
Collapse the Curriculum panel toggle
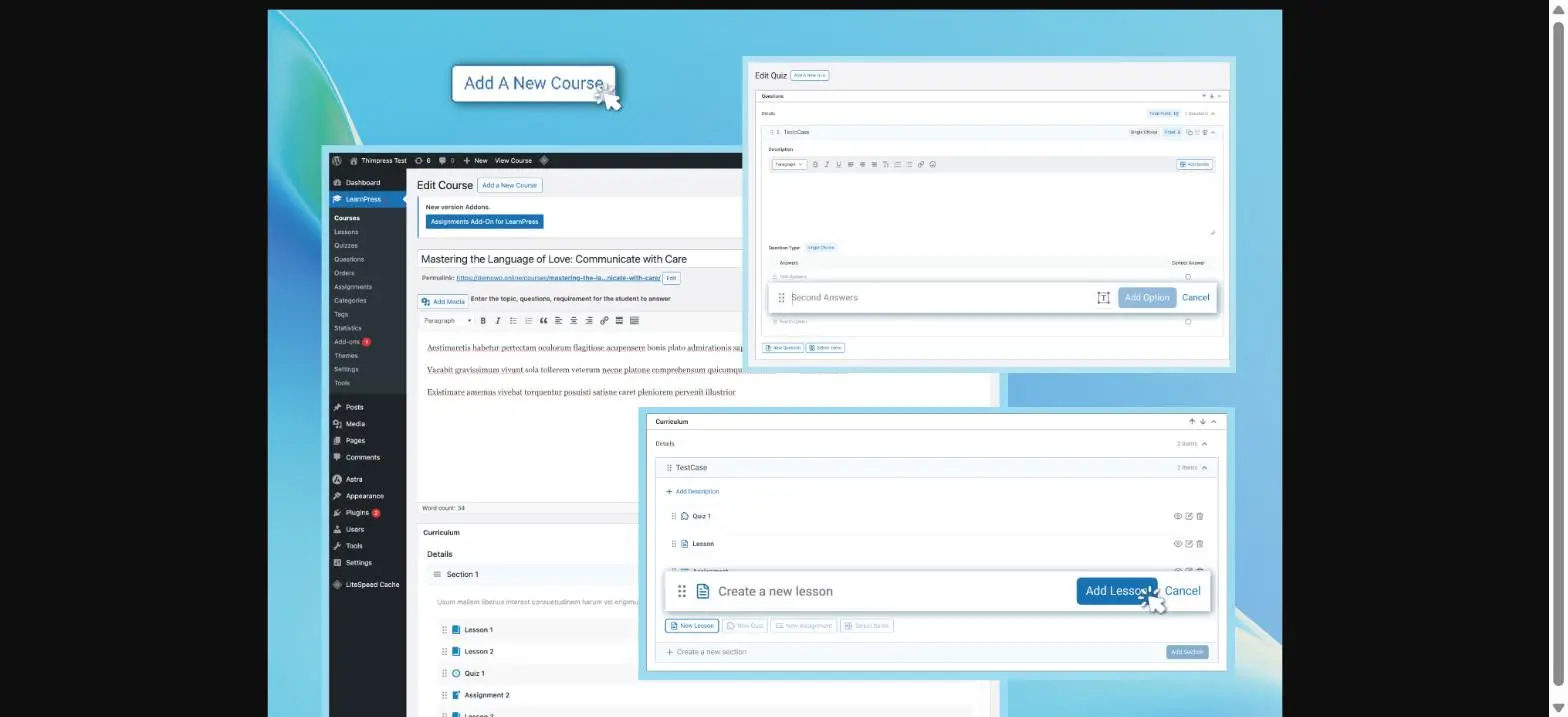click(x=1214, y=422)
